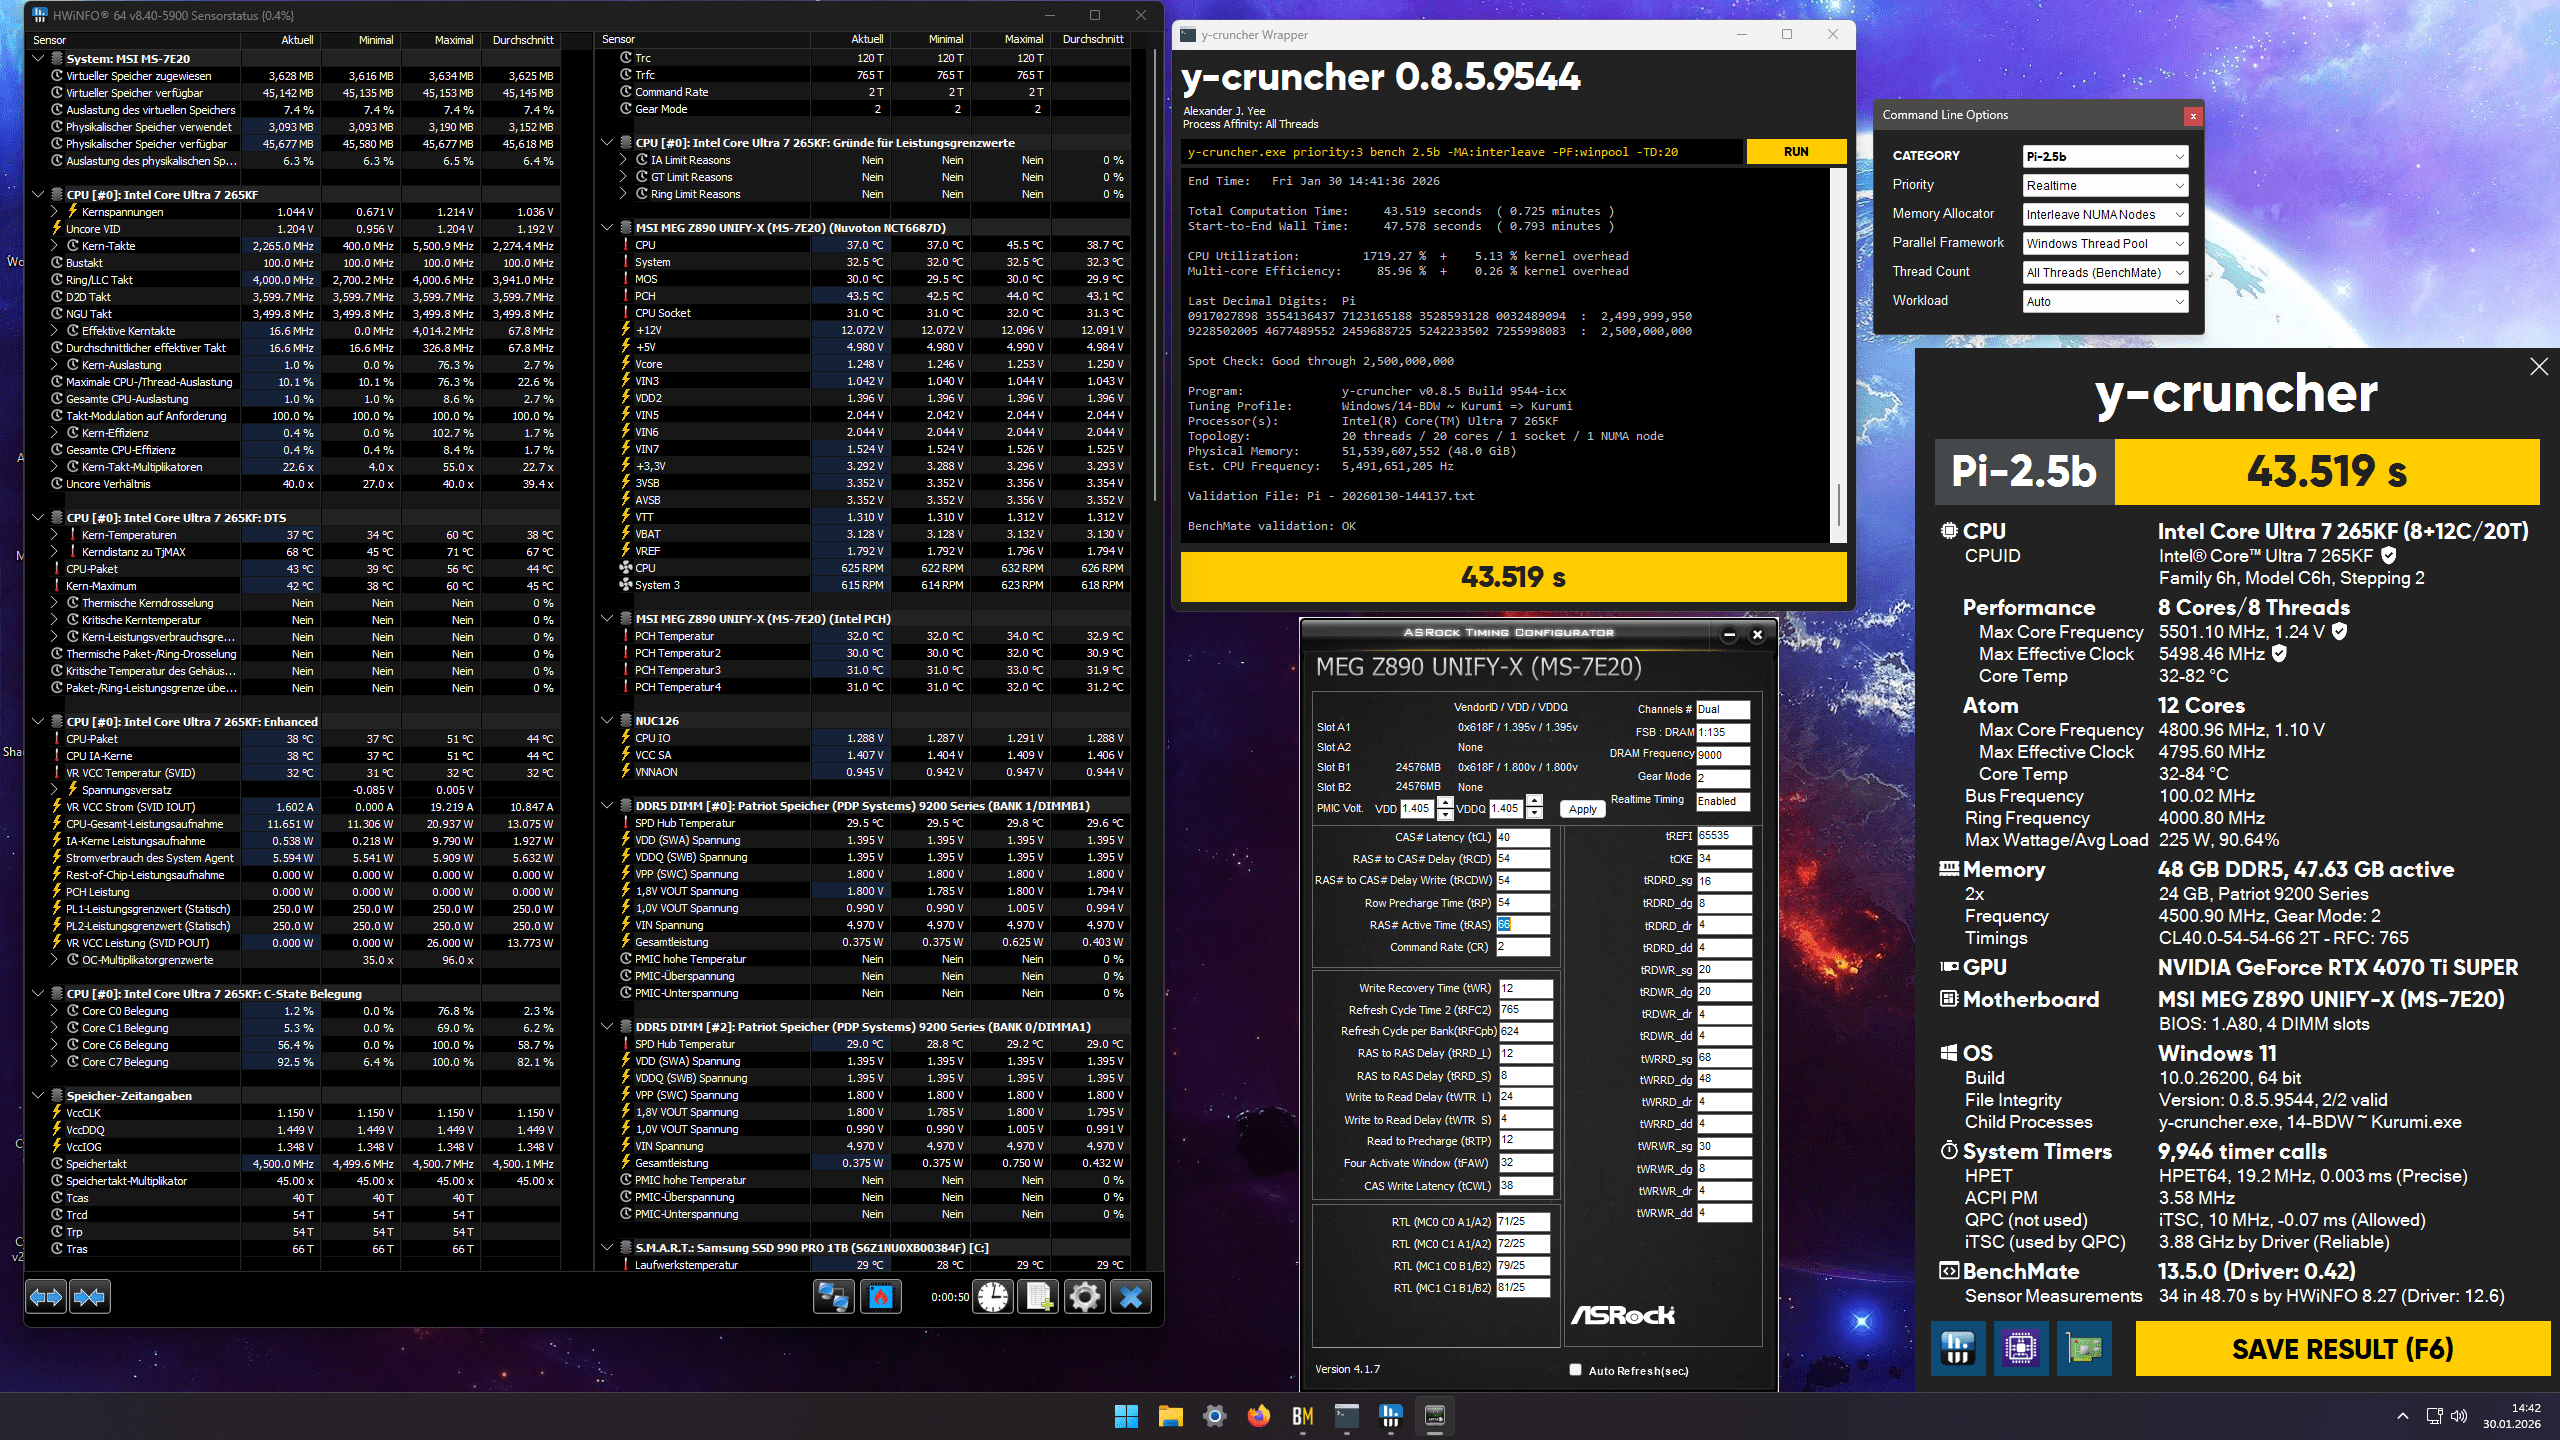Click the GPU card icon in BenchMate

(2084, 1349)
